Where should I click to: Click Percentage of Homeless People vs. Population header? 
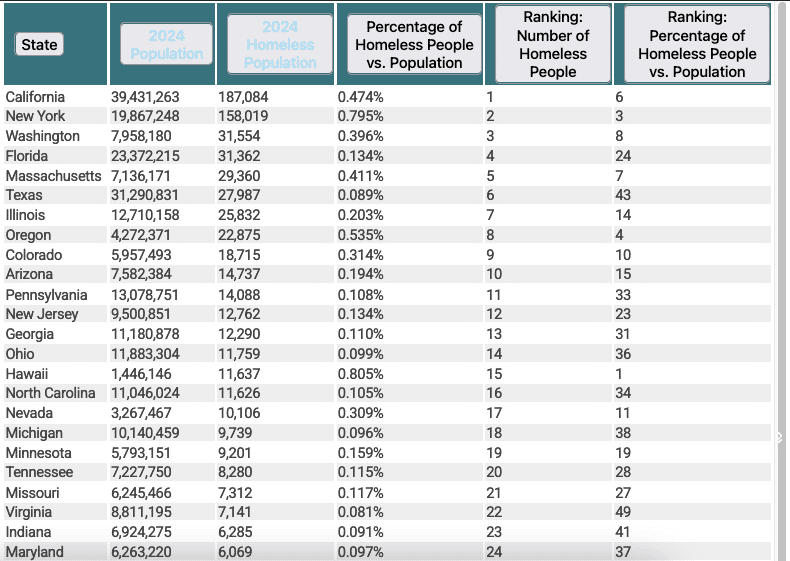point(414,44)
